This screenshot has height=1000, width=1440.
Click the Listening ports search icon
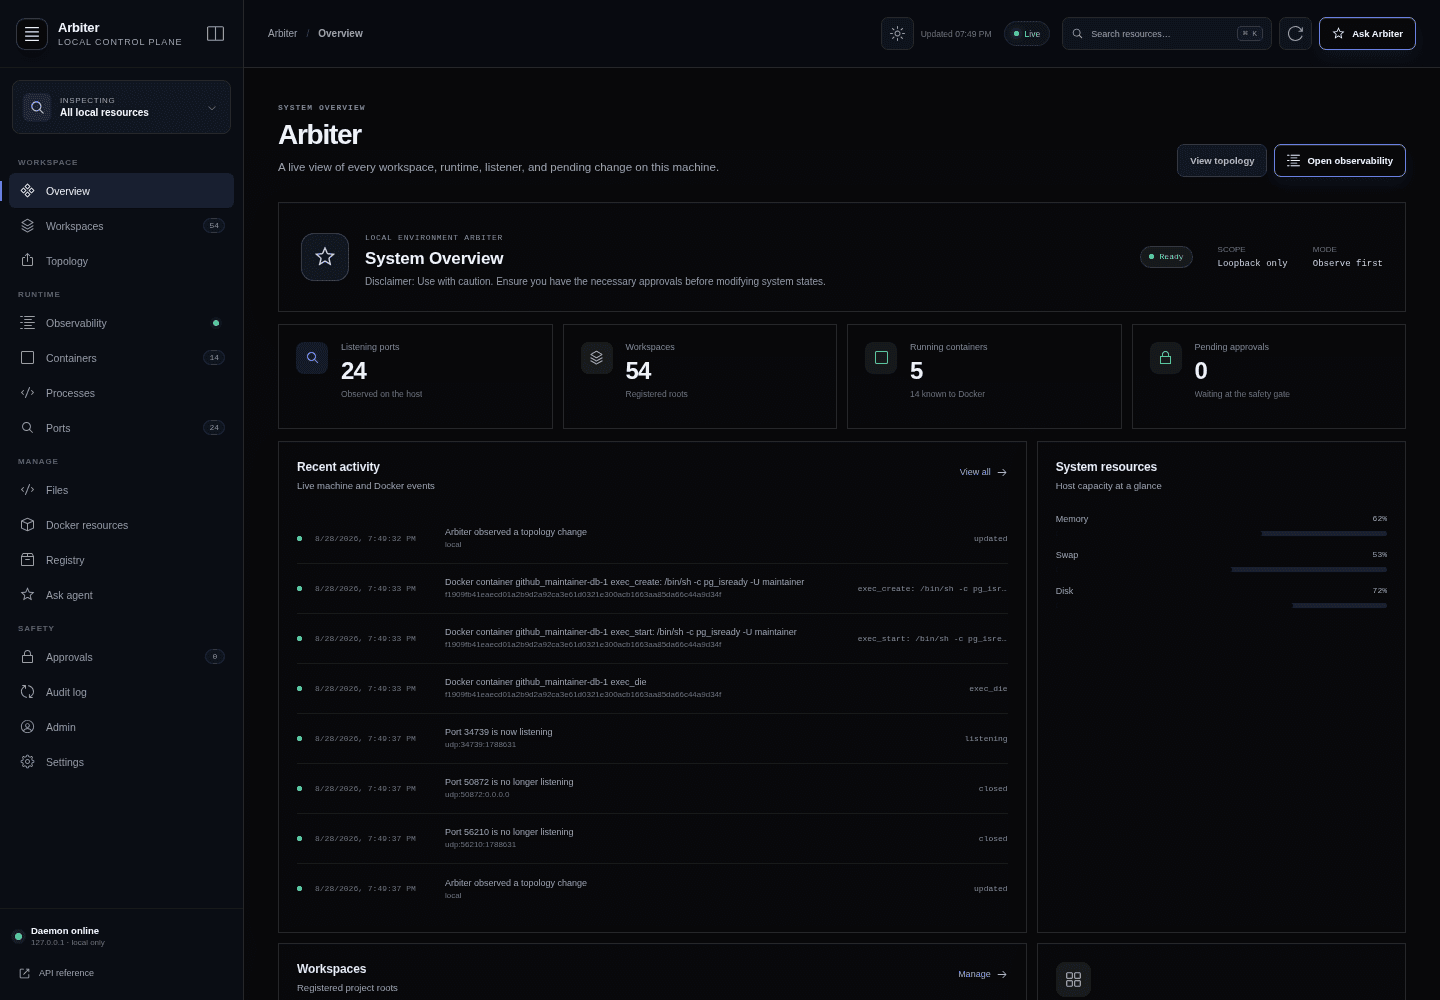[312, 358]
